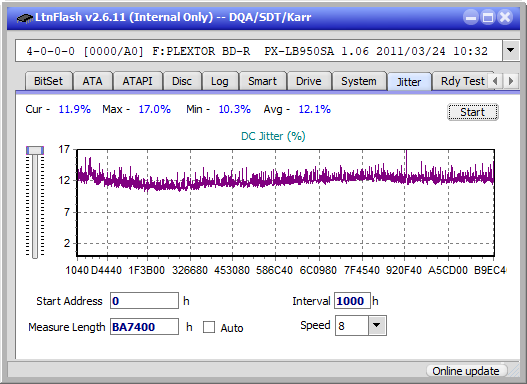Click the DC Jitter (%) chart title

tap(273, 136)
